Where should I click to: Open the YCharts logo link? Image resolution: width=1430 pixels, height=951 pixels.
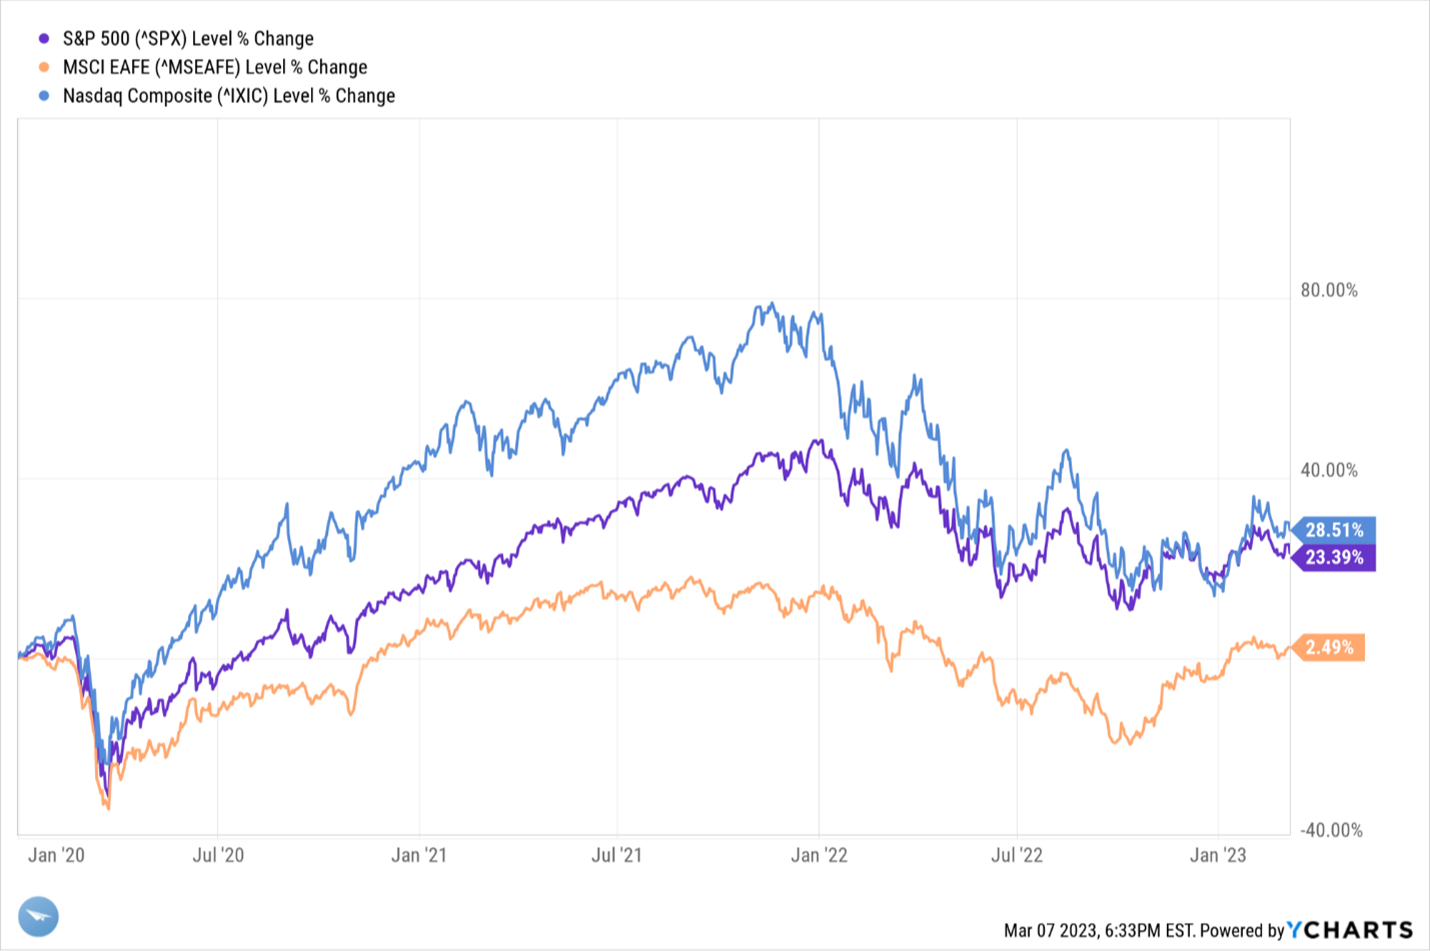tap(1350, 930)
